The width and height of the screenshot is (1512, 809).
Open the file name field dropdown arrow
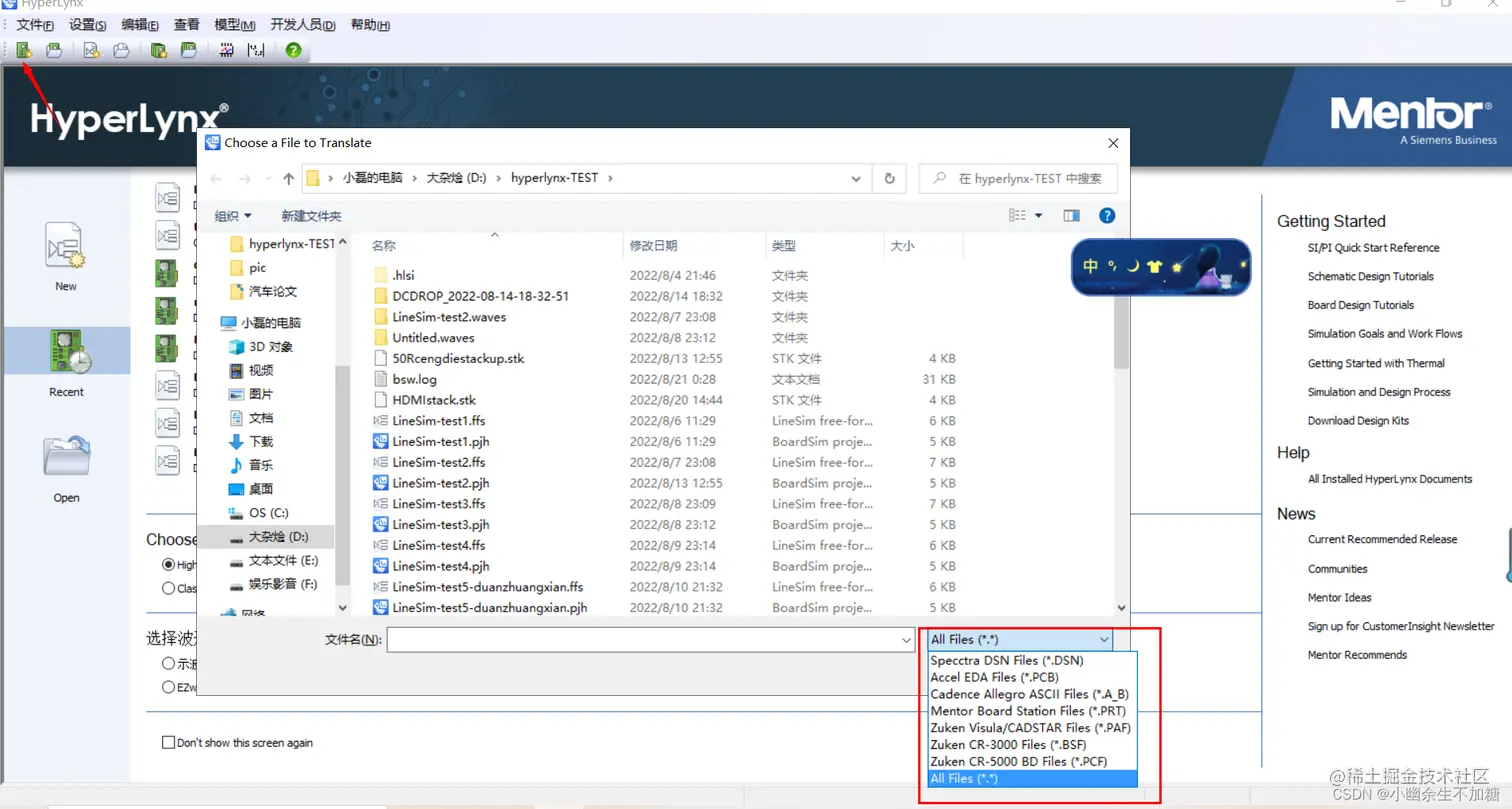(x=906, y=640)
